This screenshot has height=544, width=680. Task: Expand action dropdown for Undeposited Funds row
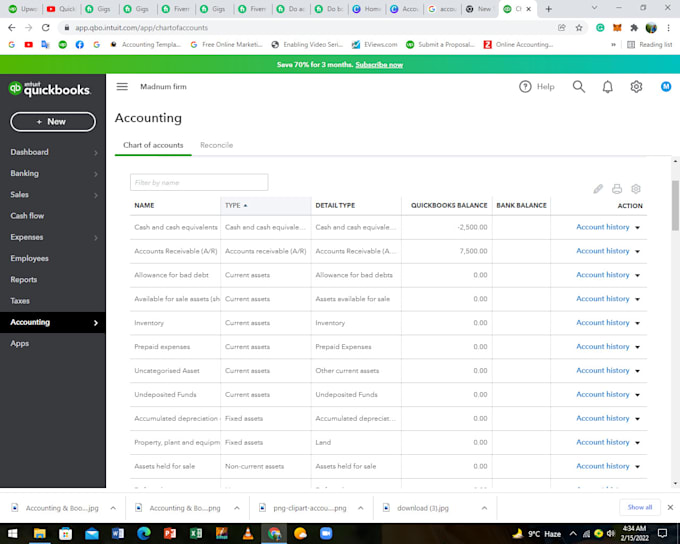[x=638, y=395]
